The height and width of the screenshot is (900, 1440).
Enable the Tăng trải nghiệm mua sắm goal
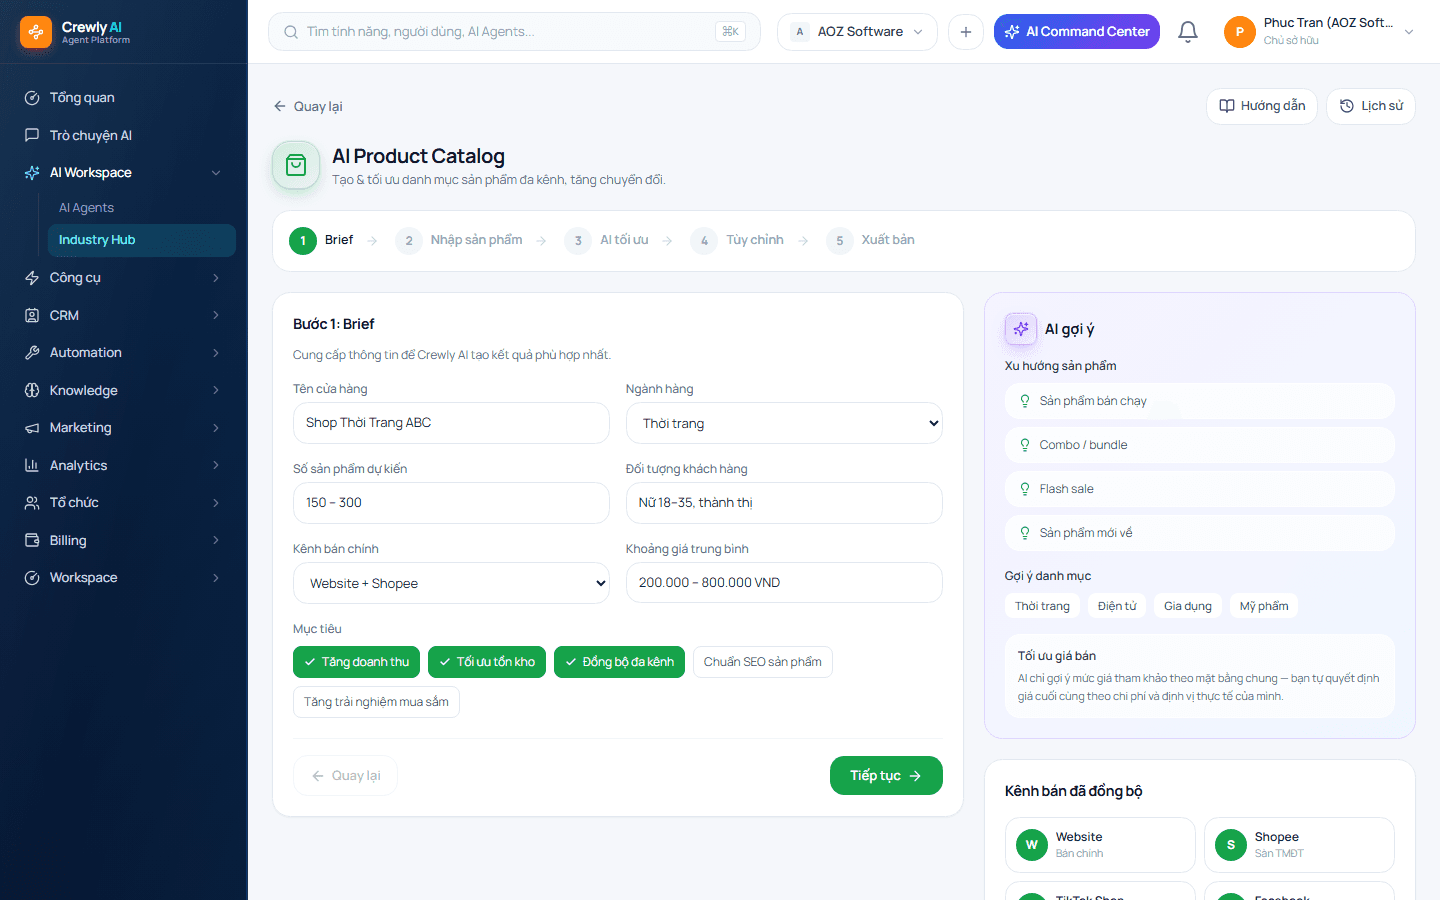point(376,702)
